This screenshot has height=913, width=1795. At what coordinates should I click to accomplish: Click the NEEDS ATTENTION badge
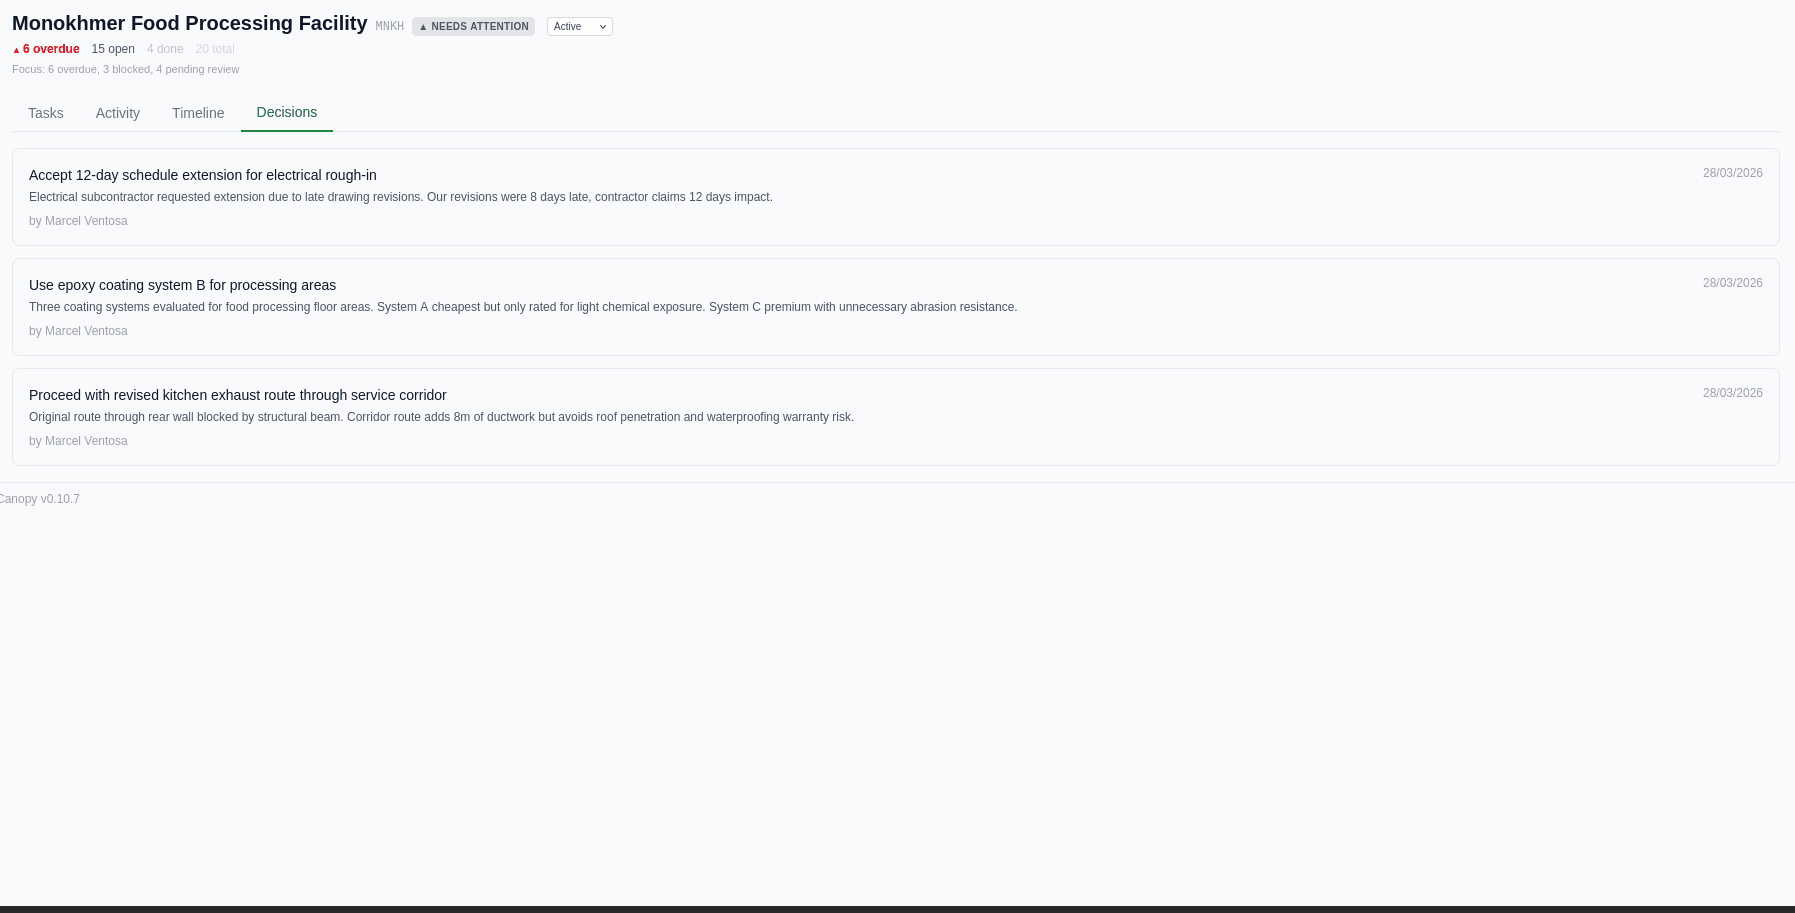[473, 27]
